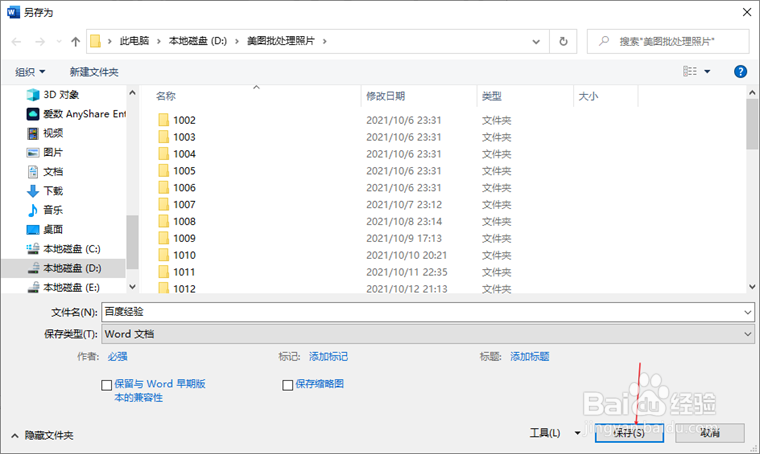Open 下载 in navigation pane
The width and height of the screenshot is (760, 454).
click(45, 191)
